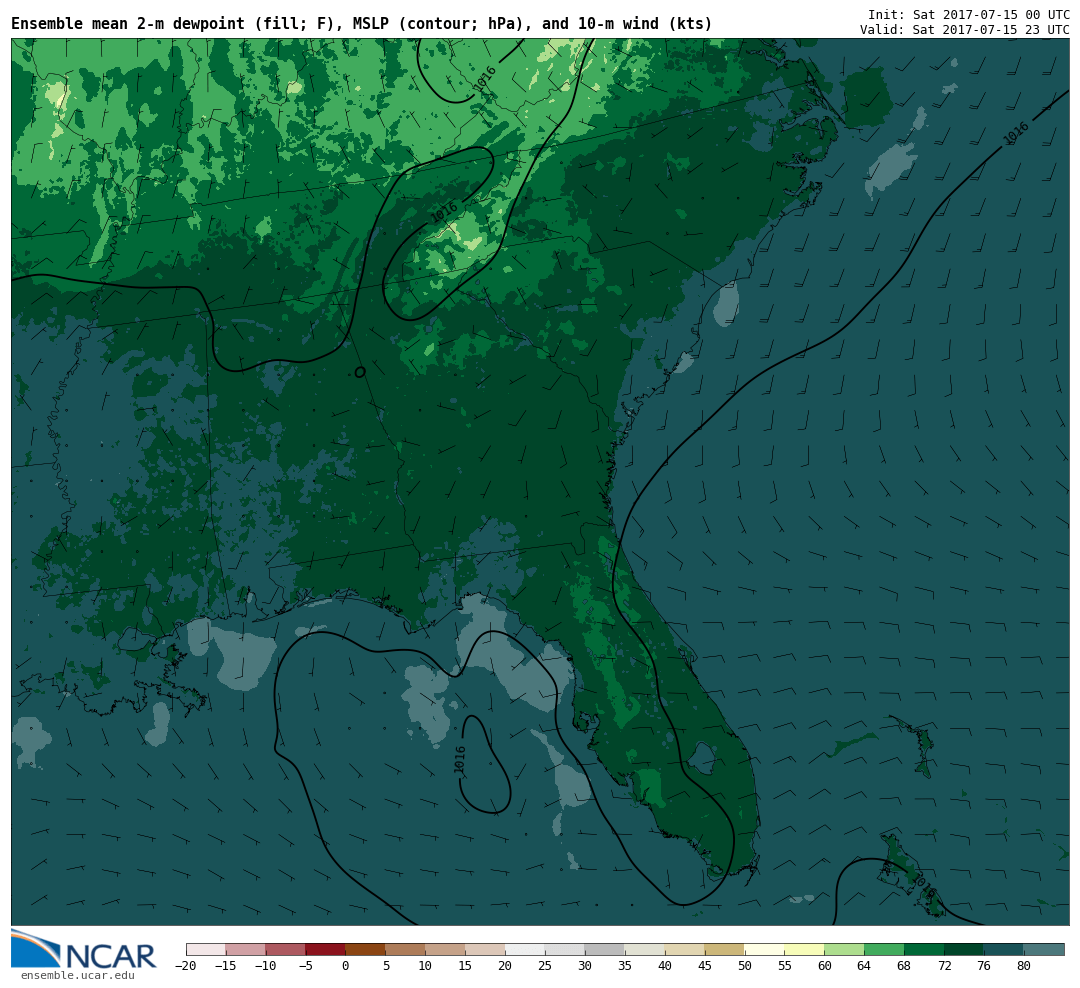Screen dimensions: 1080x988
Task: Click the 72 colorbar tick label
Action: pyautogui.click(x=944, y=966)
